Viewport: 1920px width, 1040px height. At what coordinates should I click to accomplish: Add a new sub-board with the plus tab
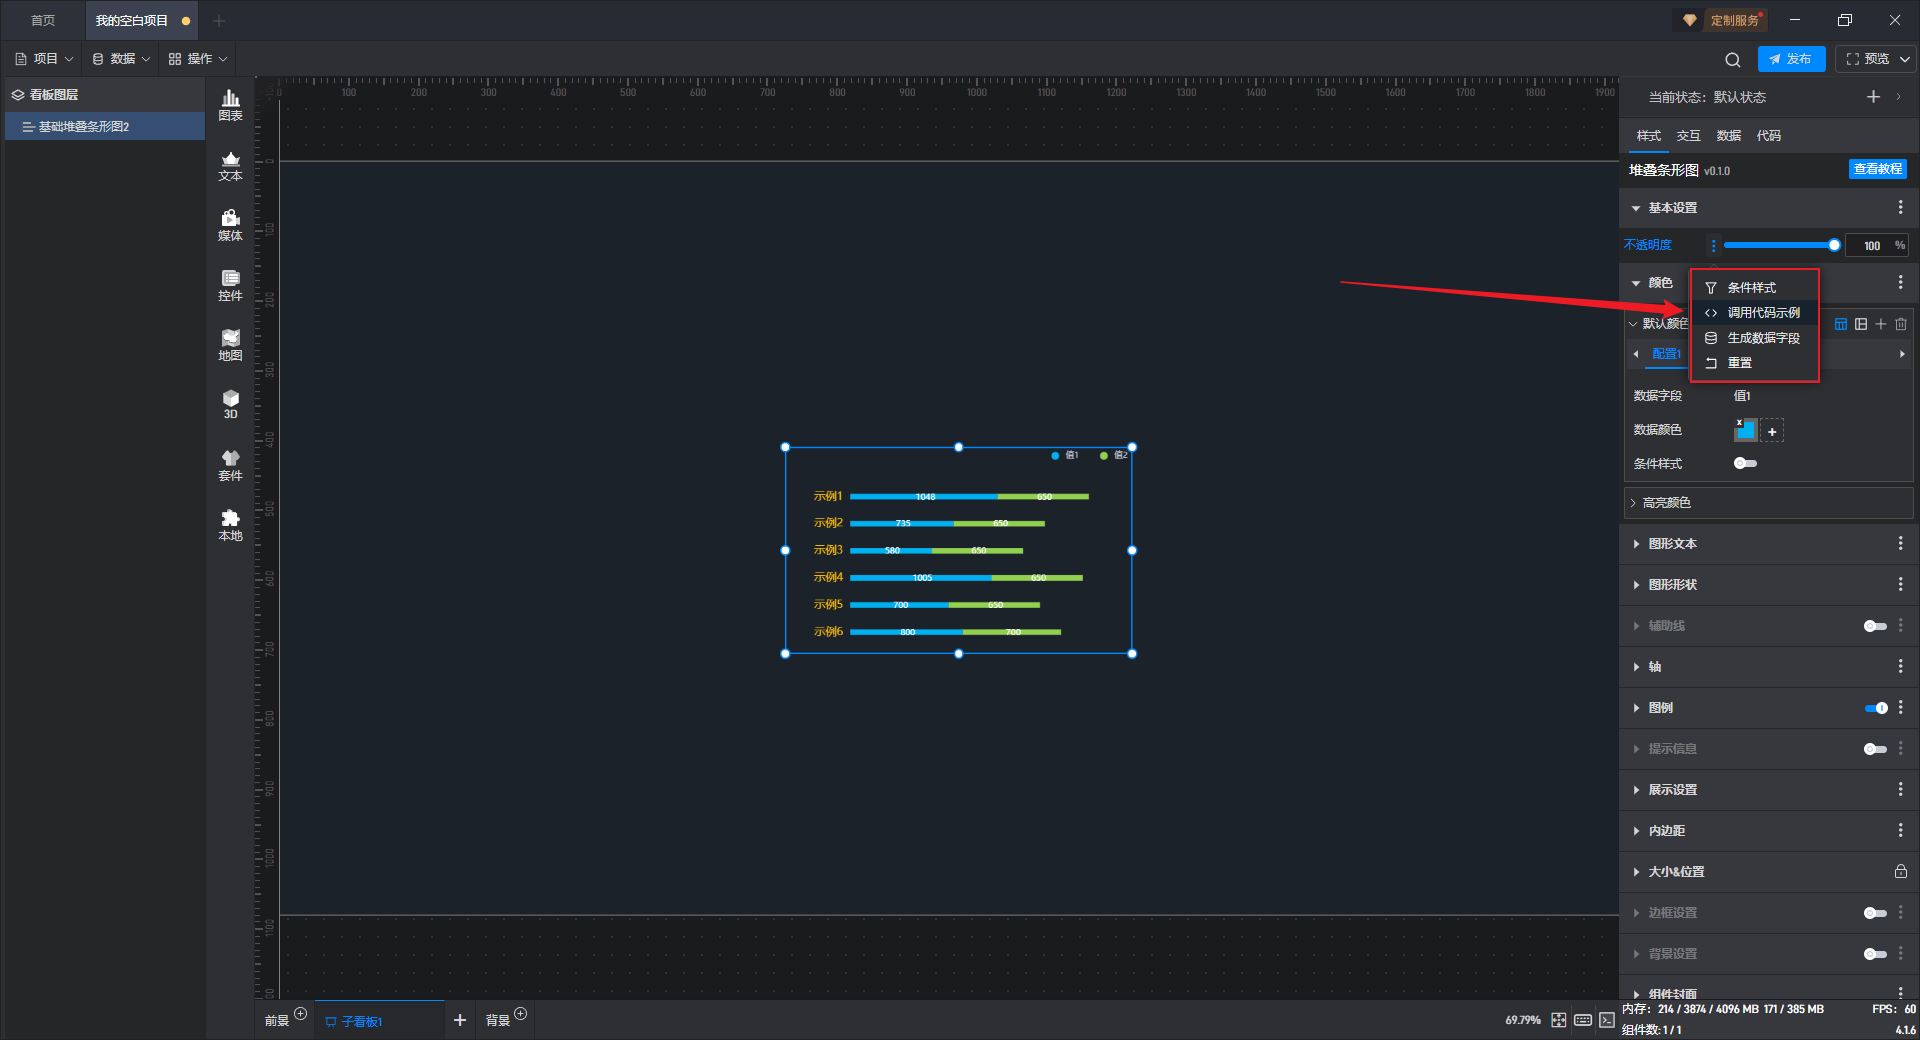coord(460,1020)
